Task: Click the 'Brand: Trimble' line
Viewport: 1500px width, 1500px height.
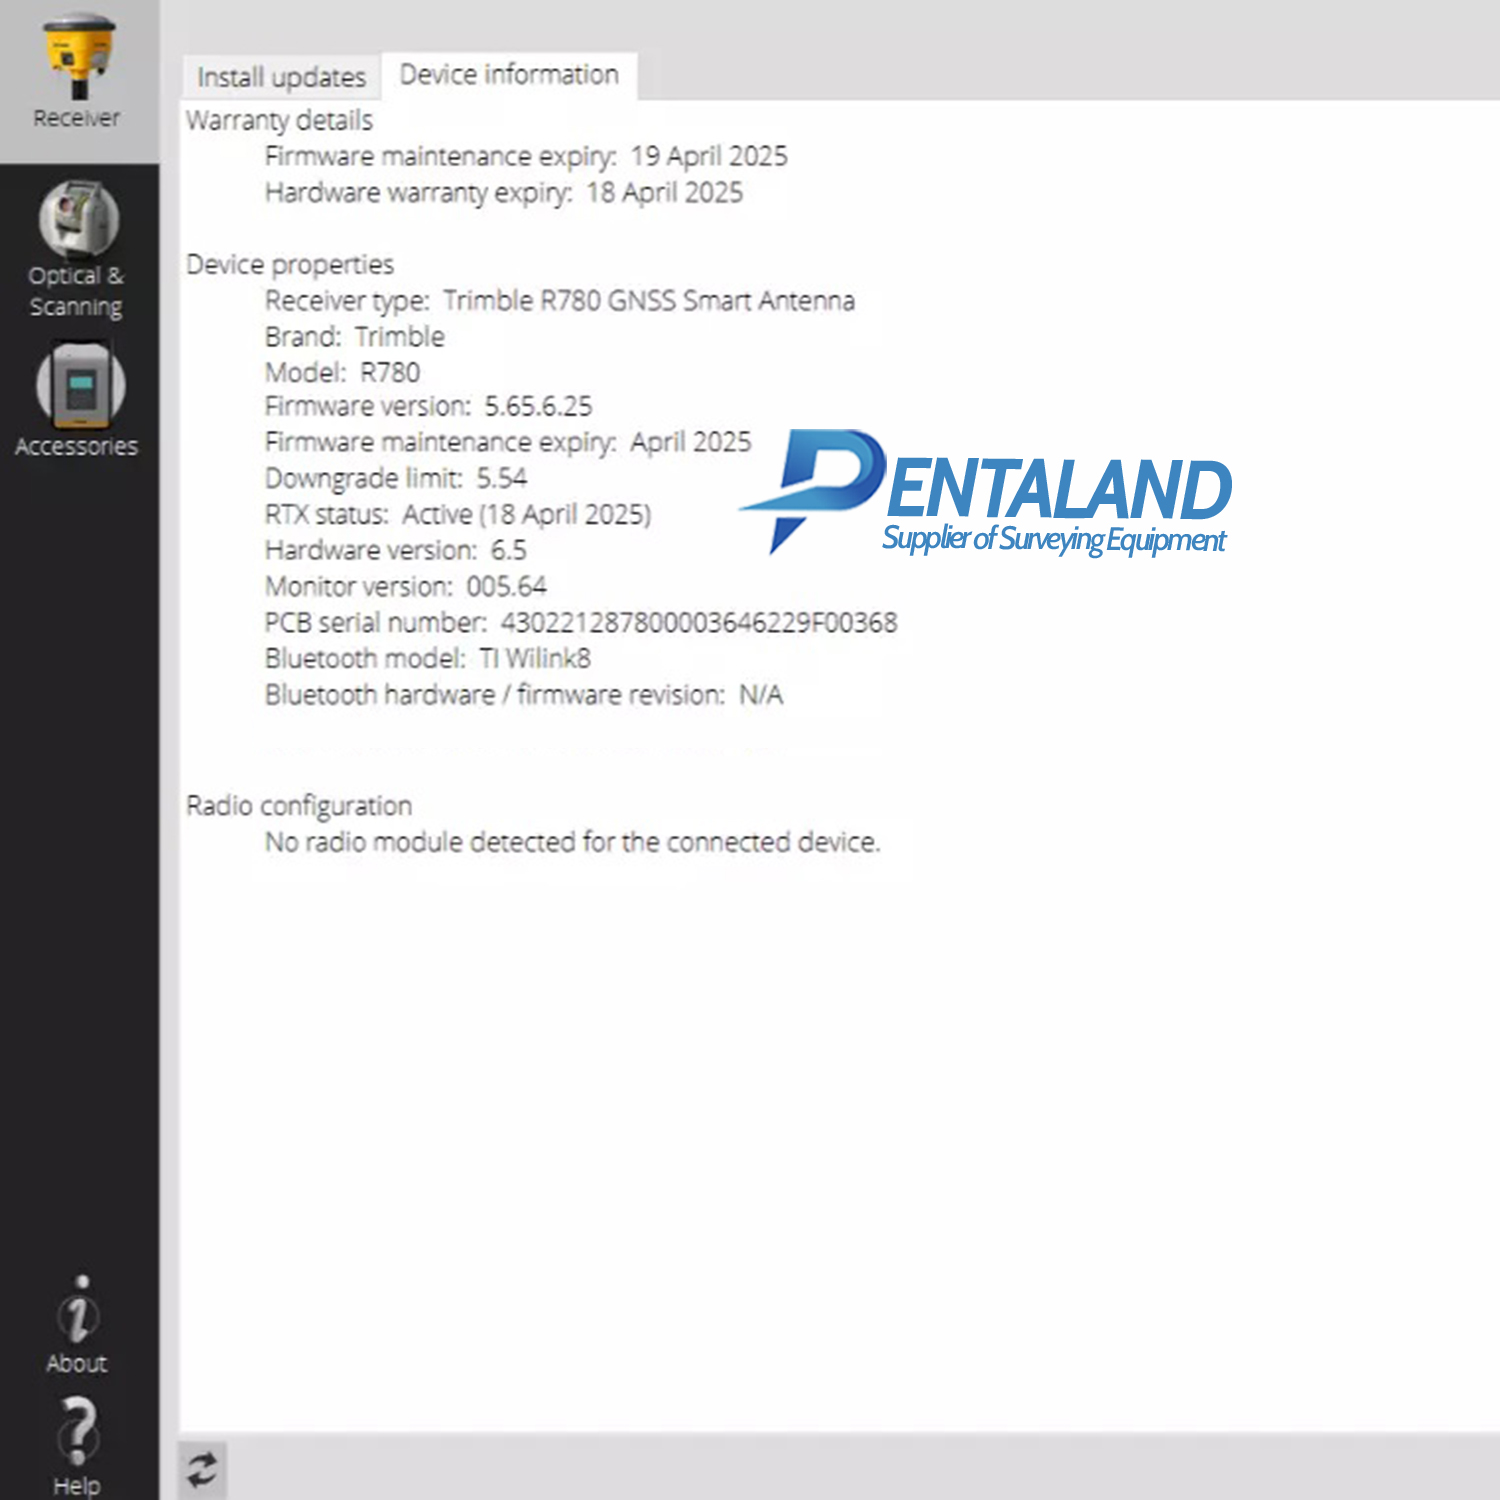Action: (x=355, y=337)
